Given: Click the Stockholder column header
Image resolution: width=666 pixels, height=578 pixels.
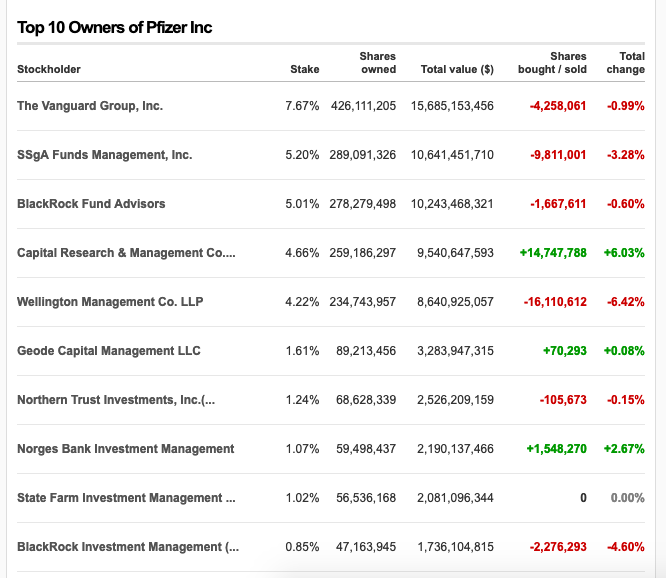Looking at the screenshot, I should pos(49,69).
